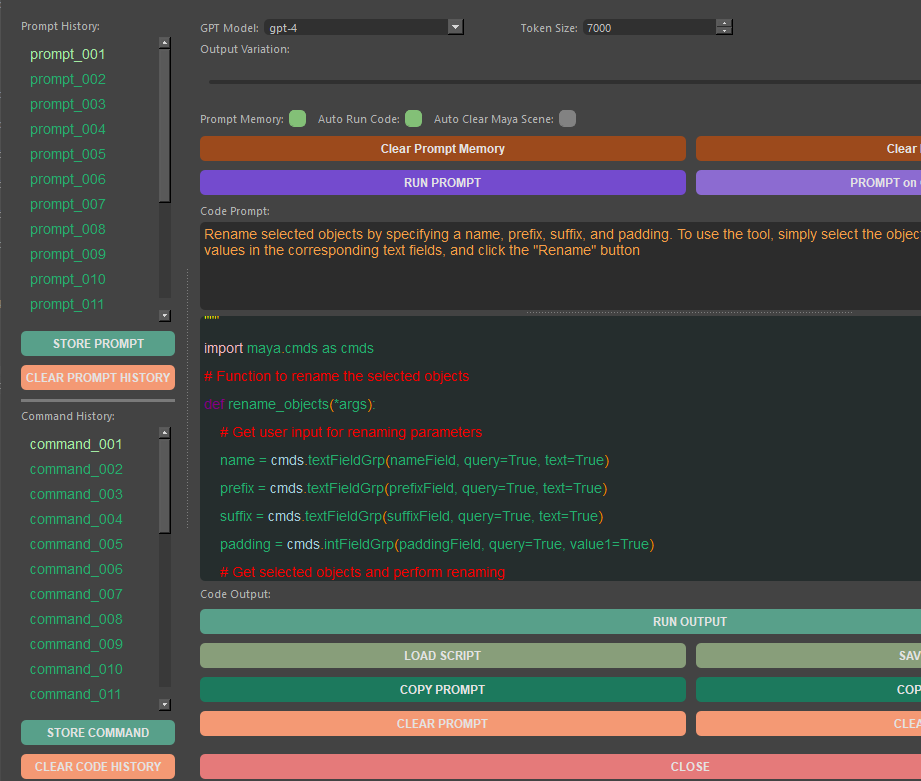Toggle the Auto Run Code checkbox
This screenshot has width=921, height=781.
[x=414, y=119]
